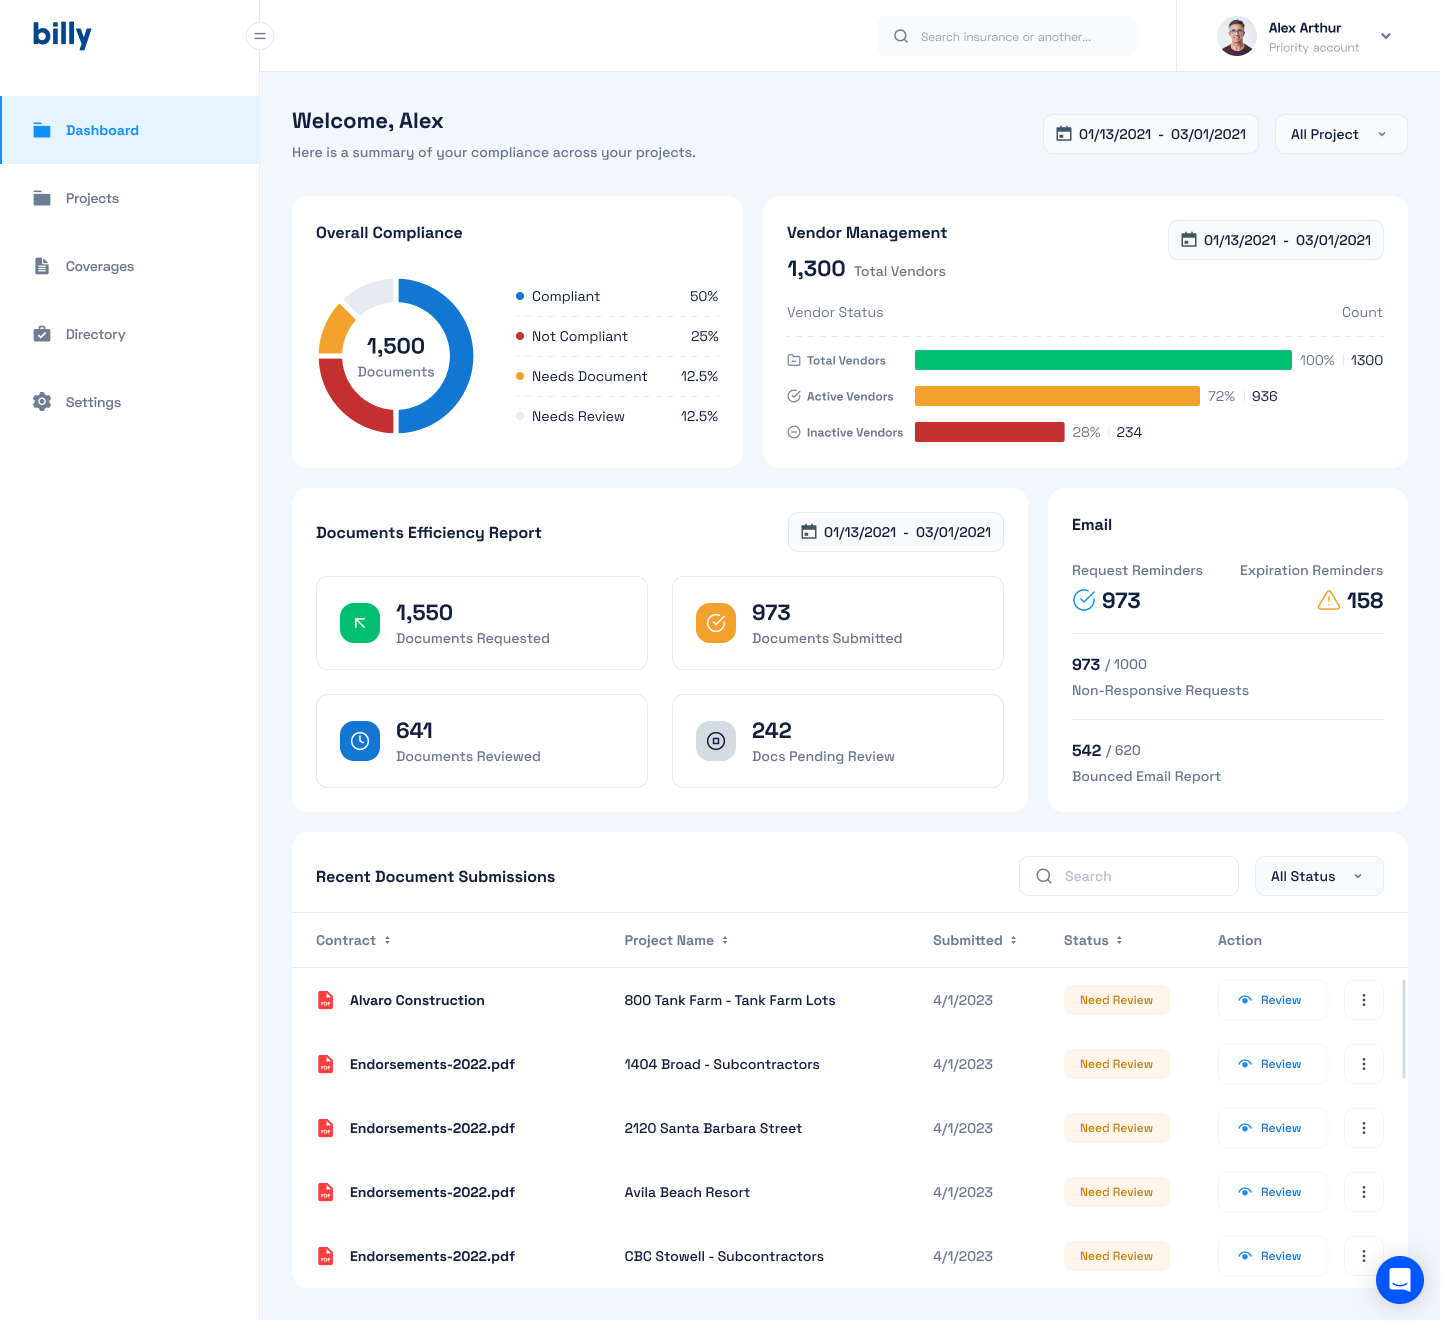Click the green Documents Requested arrow icon
The image size is (1456, 1338).
tap(360, 623)
